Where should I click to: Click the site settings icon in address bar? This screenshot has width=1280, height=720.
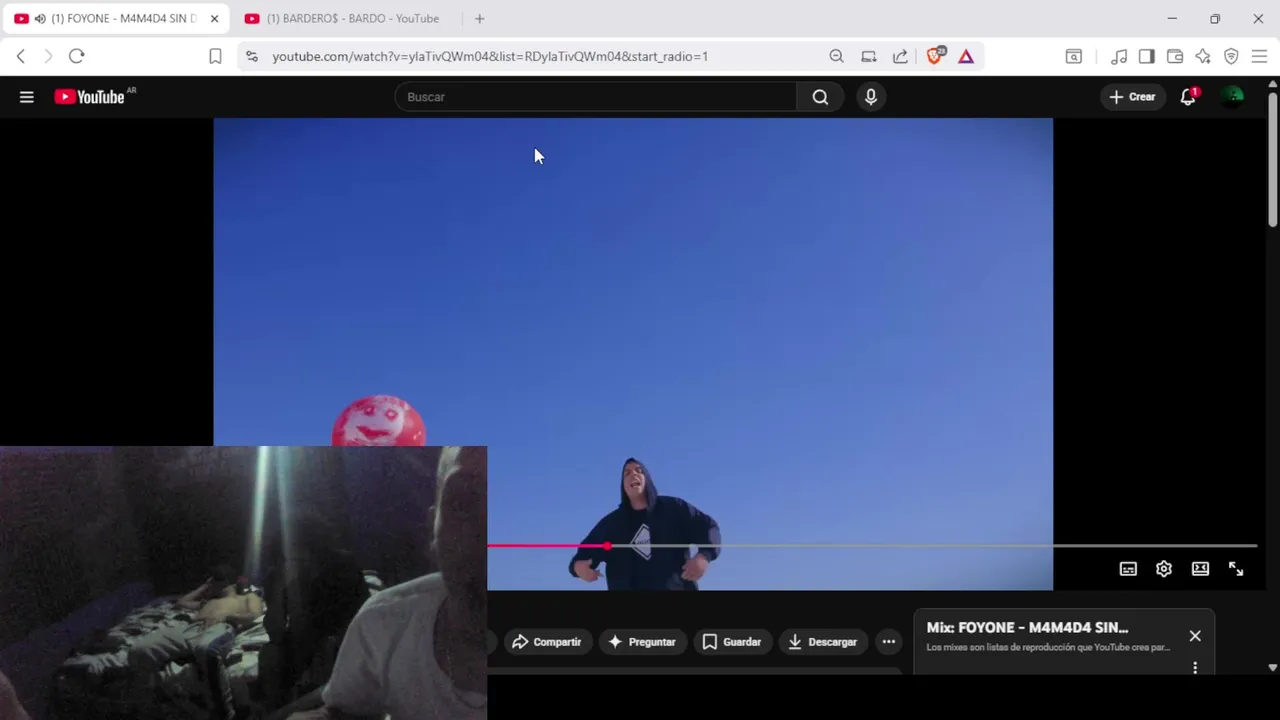(252, 57)
